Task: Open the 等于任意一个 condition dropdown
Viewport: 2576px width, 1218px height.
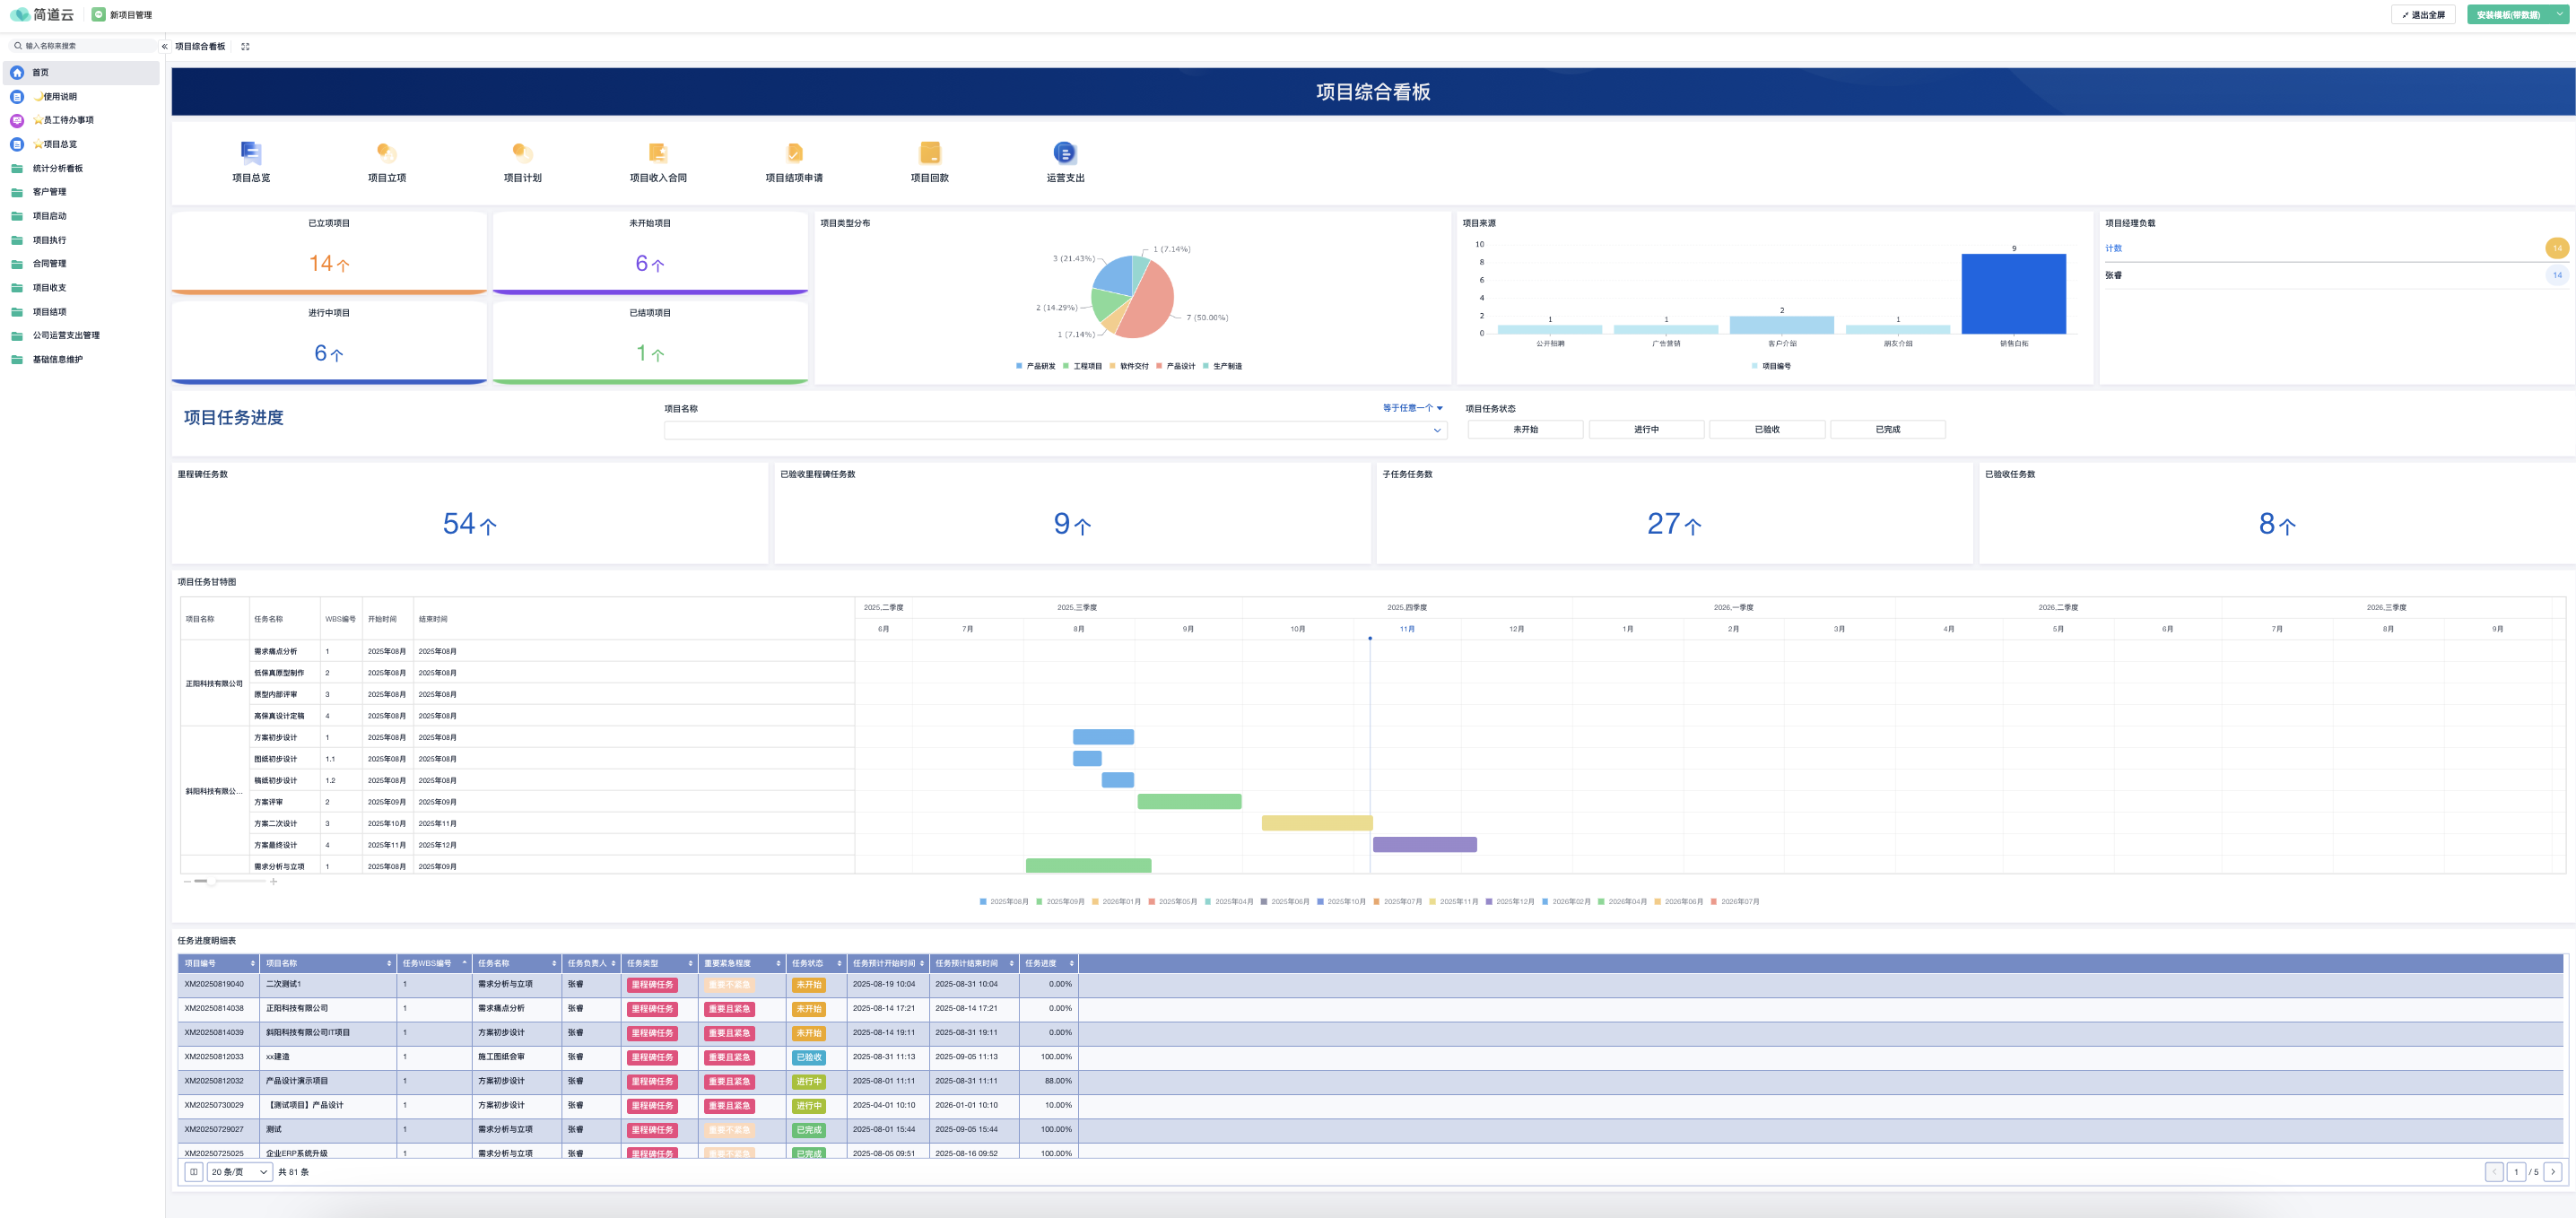Action: click(x=1412, y=408)
